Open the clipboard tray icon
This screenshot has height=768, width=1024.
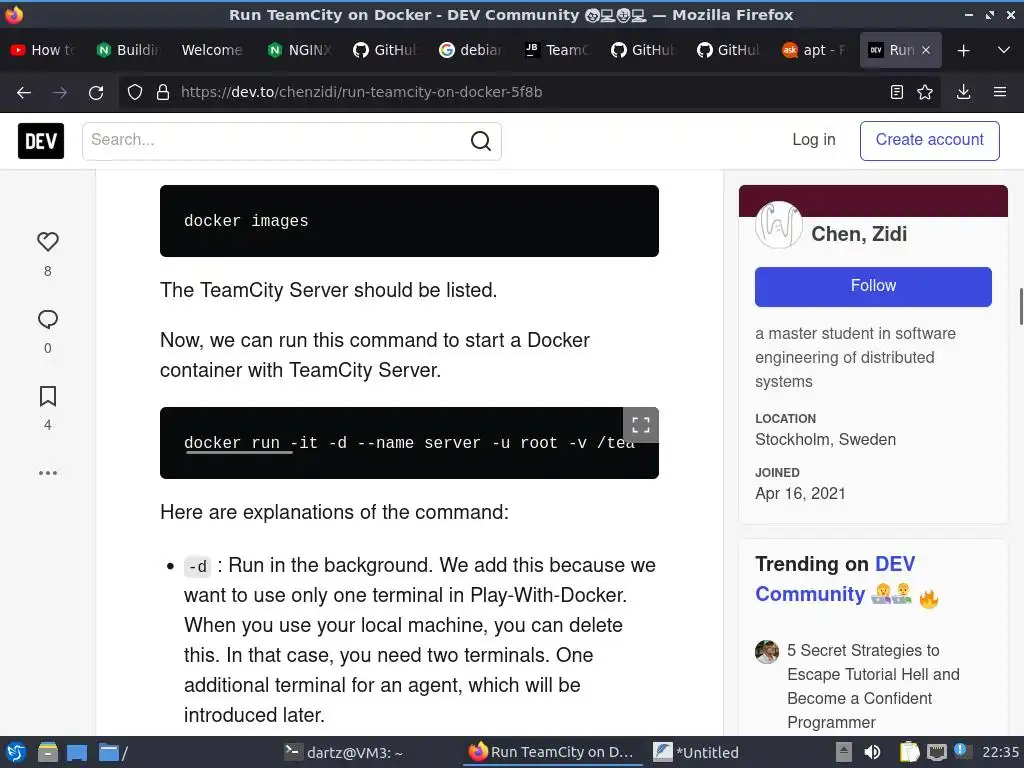click(x=909, y=752)
